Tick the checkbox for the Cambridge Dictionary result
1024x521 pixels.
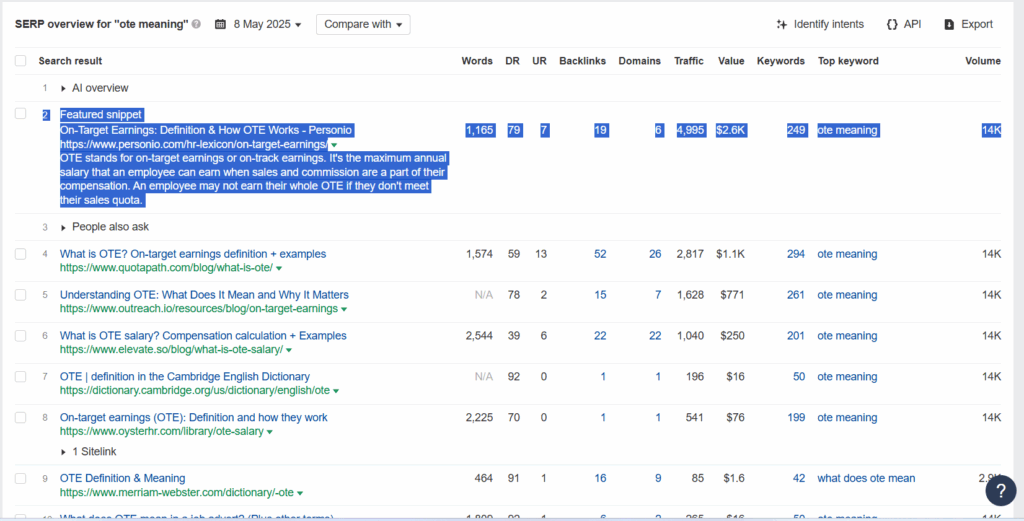click(21, 377)
